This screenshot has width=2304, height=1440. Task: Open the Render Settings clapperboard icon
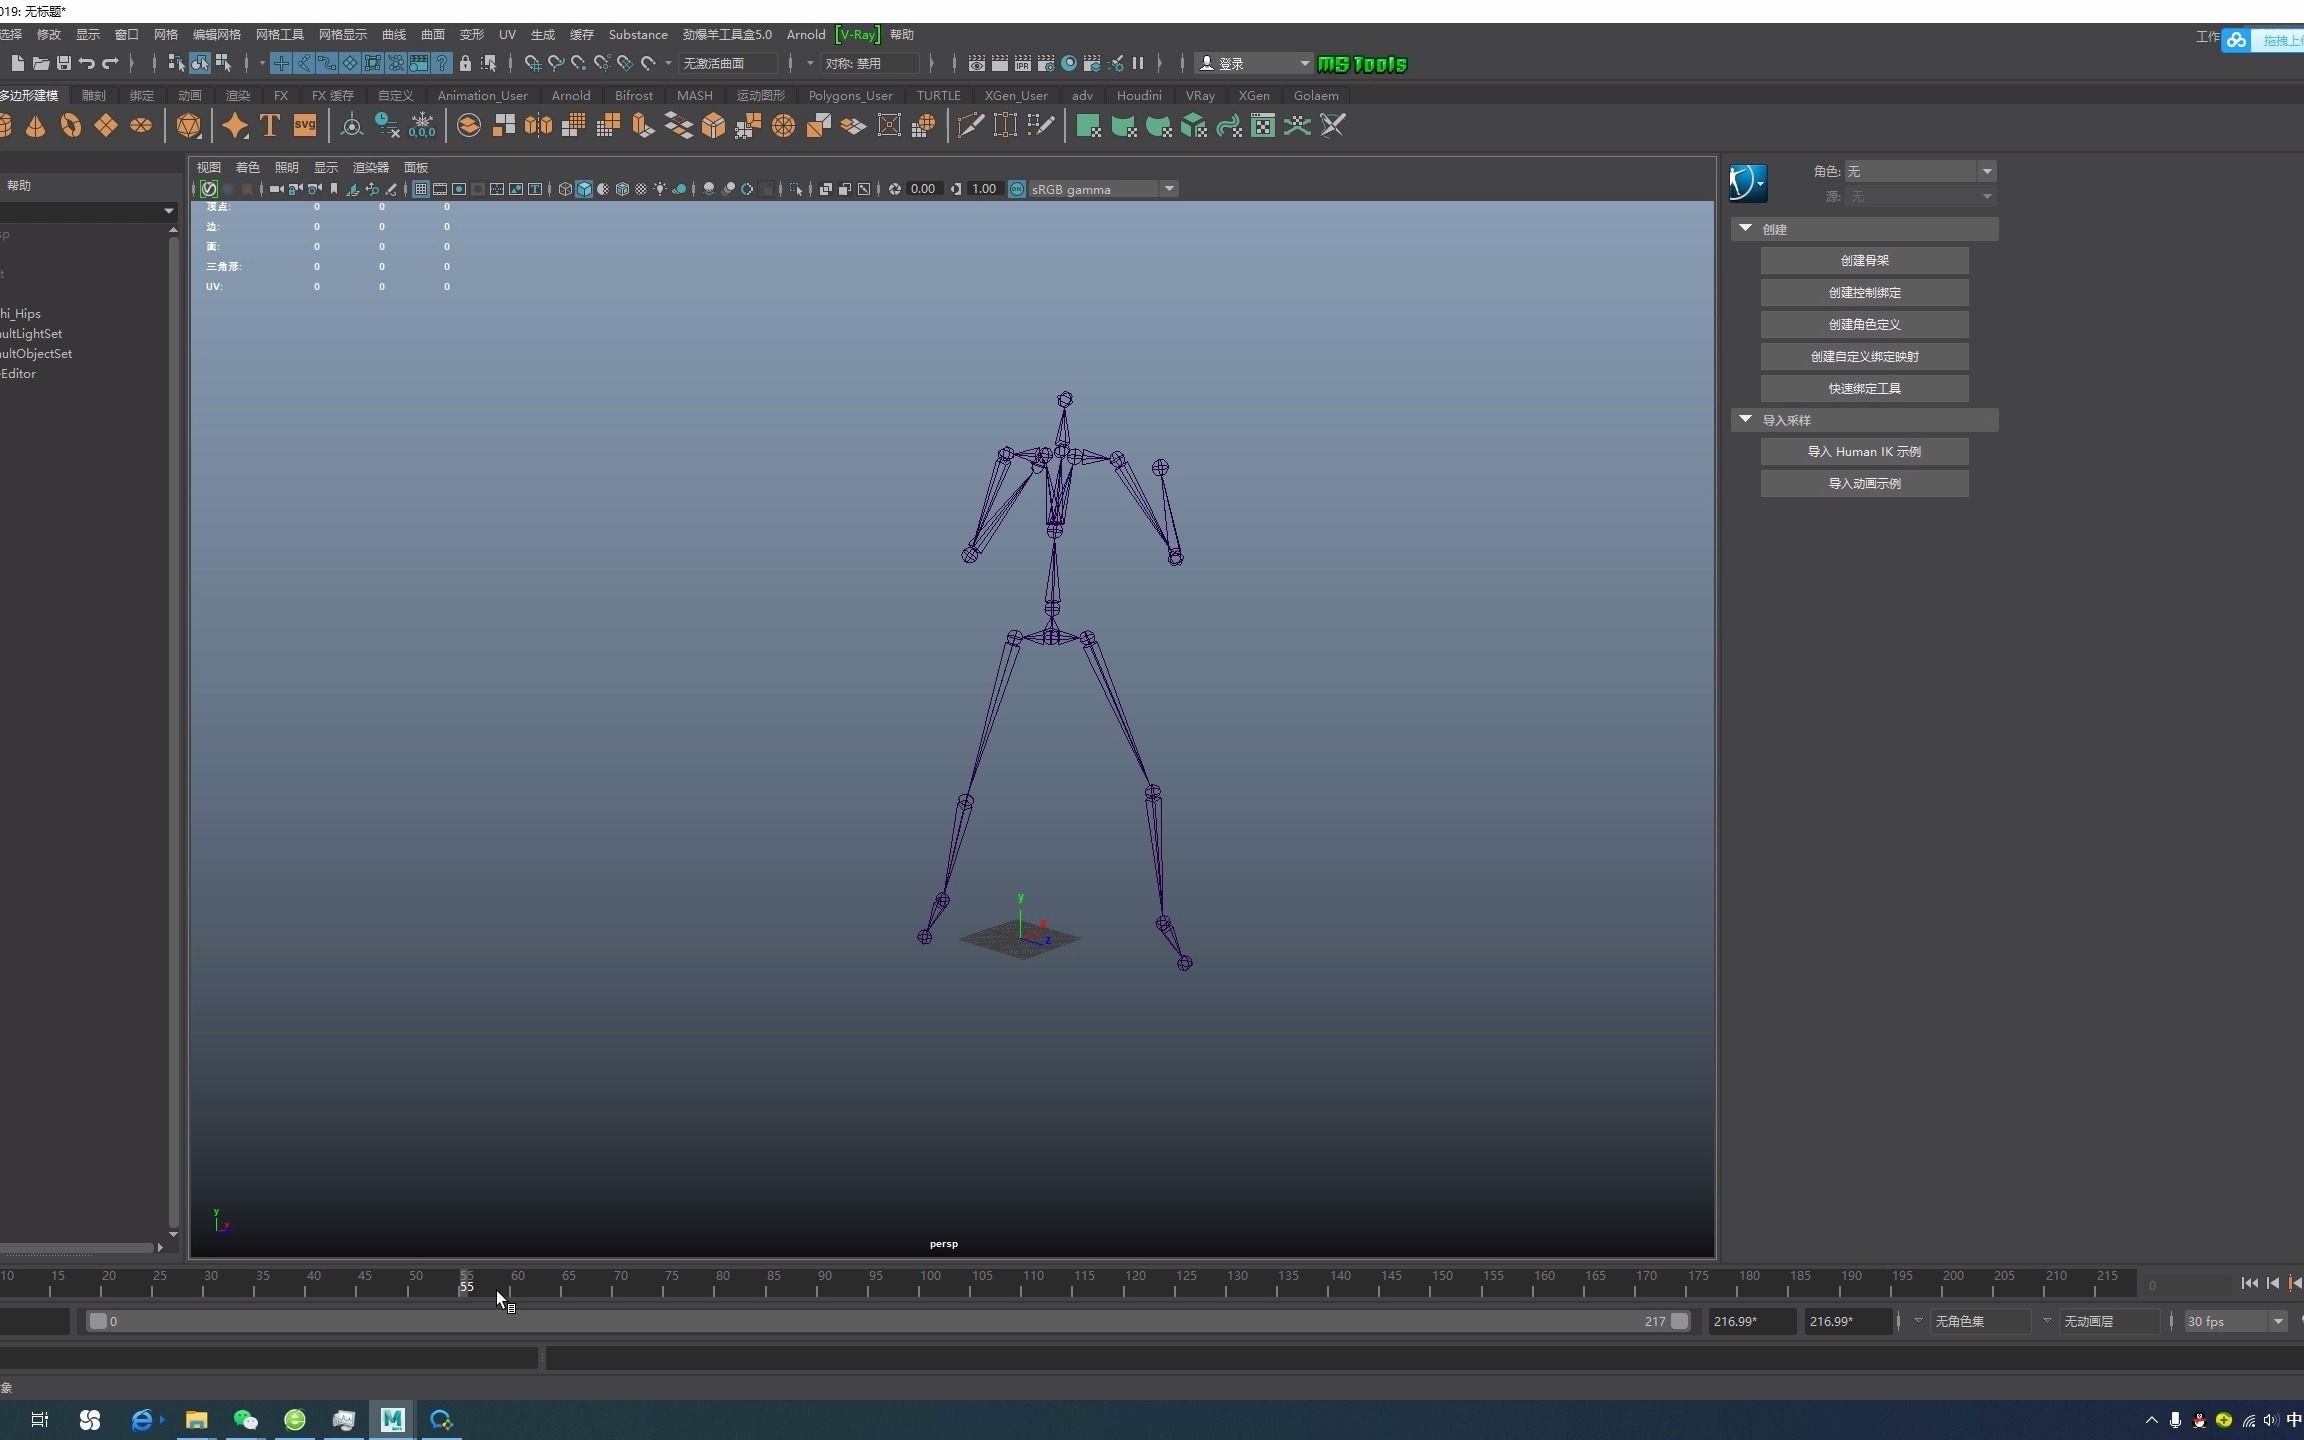point(1045,63)
